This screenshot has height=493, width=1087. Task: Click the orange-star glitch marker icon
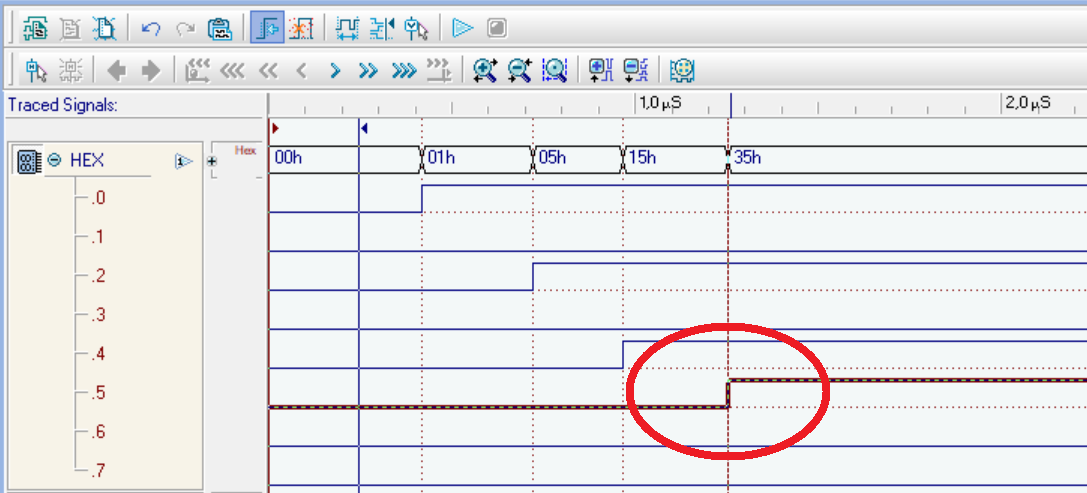coord(301,28)
